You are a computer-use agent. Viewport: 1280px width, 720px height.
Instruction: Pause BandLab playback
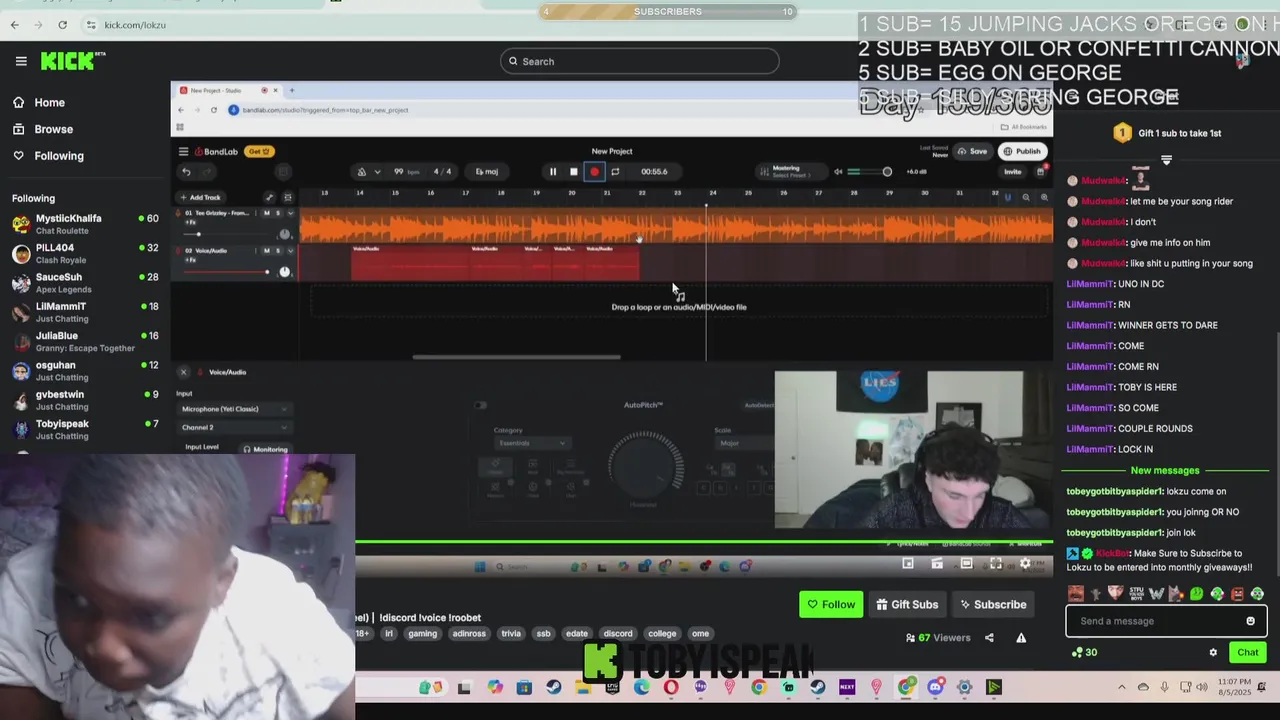552,171
